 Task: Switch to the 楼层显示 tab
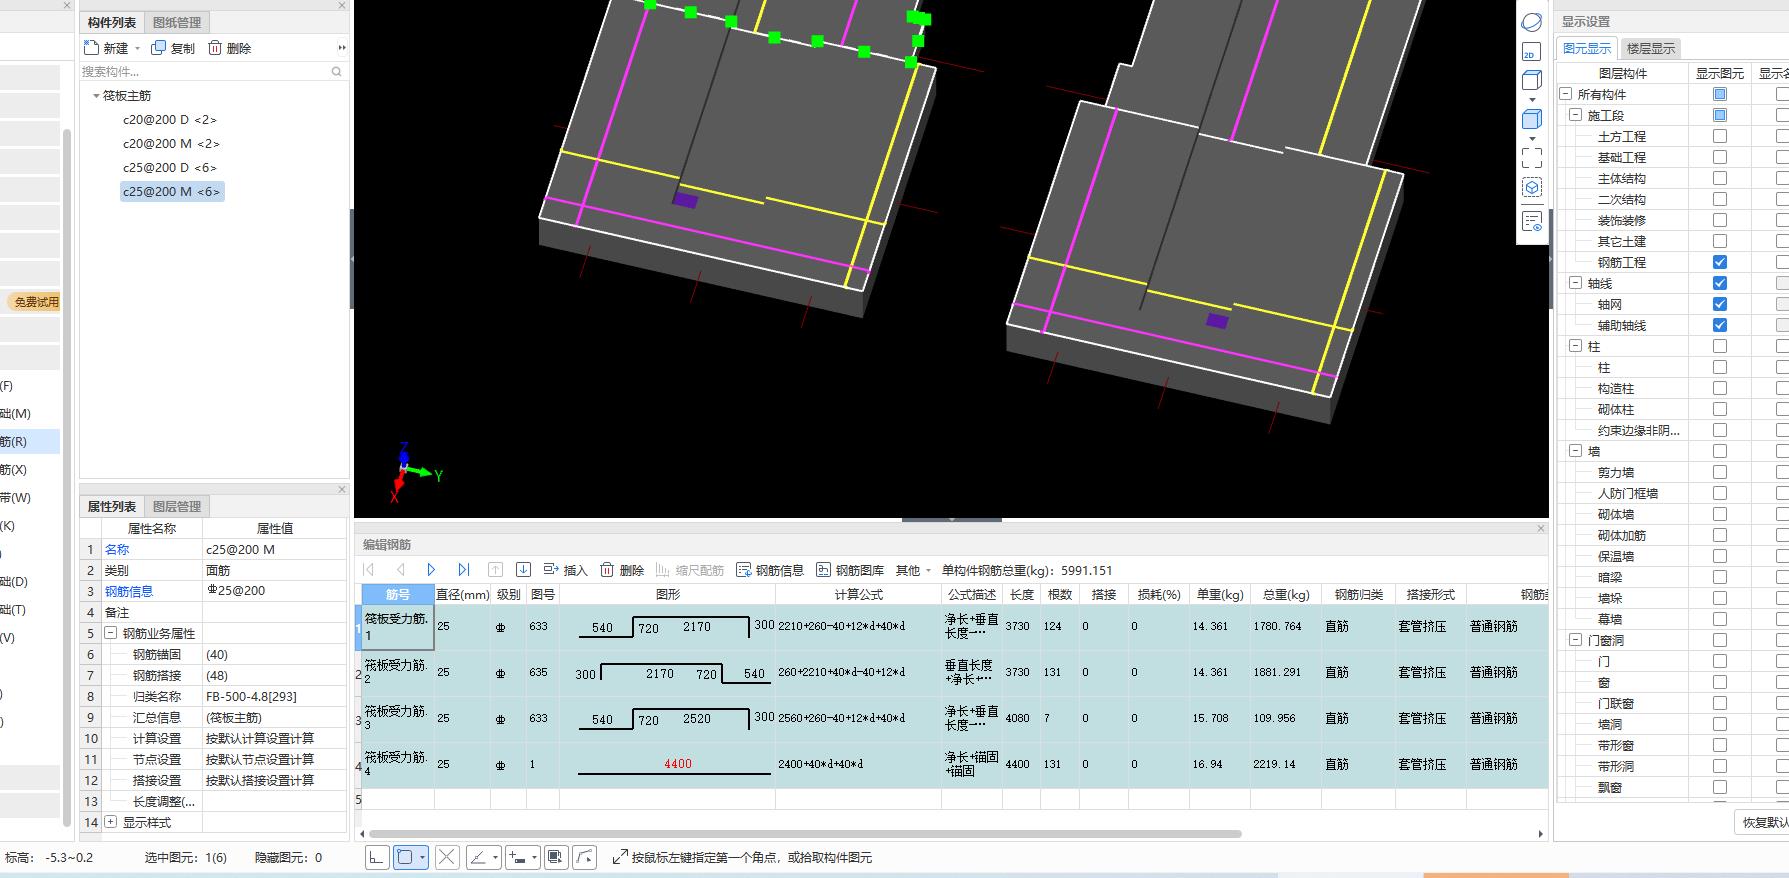pyautogui.click(x=1650, y=48)
